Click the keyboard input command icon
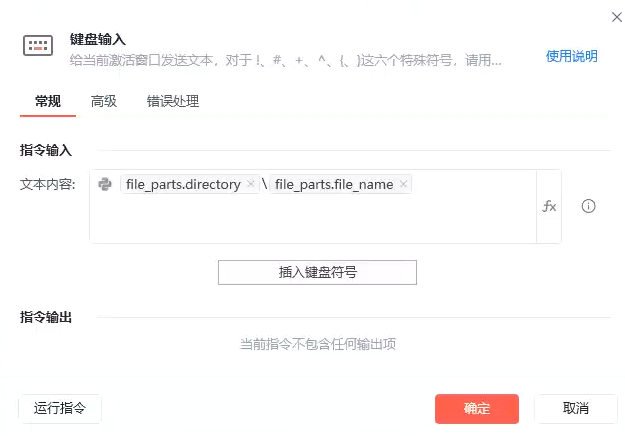This screenshot has width=625, height=436. (37, 46)
